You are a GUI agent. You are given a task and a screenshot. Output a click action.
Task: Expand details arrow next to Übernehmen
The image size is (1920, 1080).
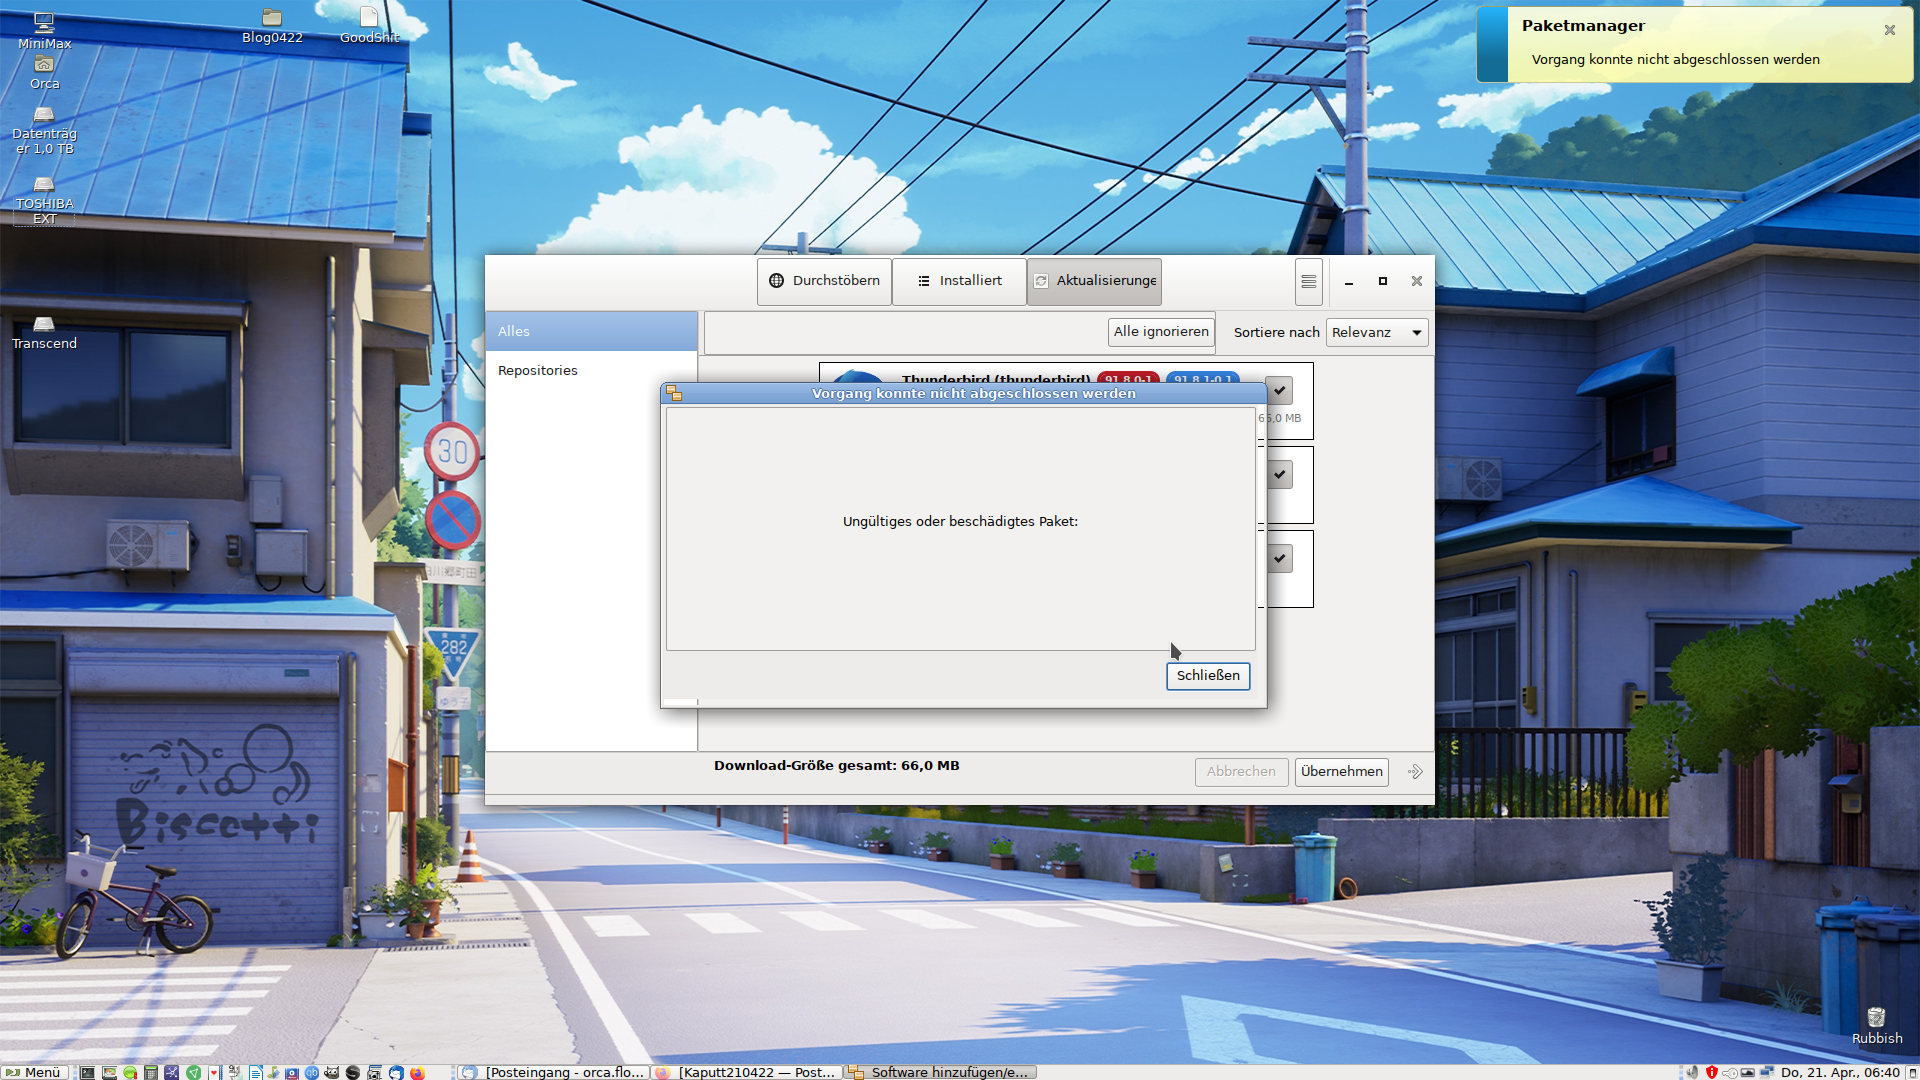click(1415, 771)
